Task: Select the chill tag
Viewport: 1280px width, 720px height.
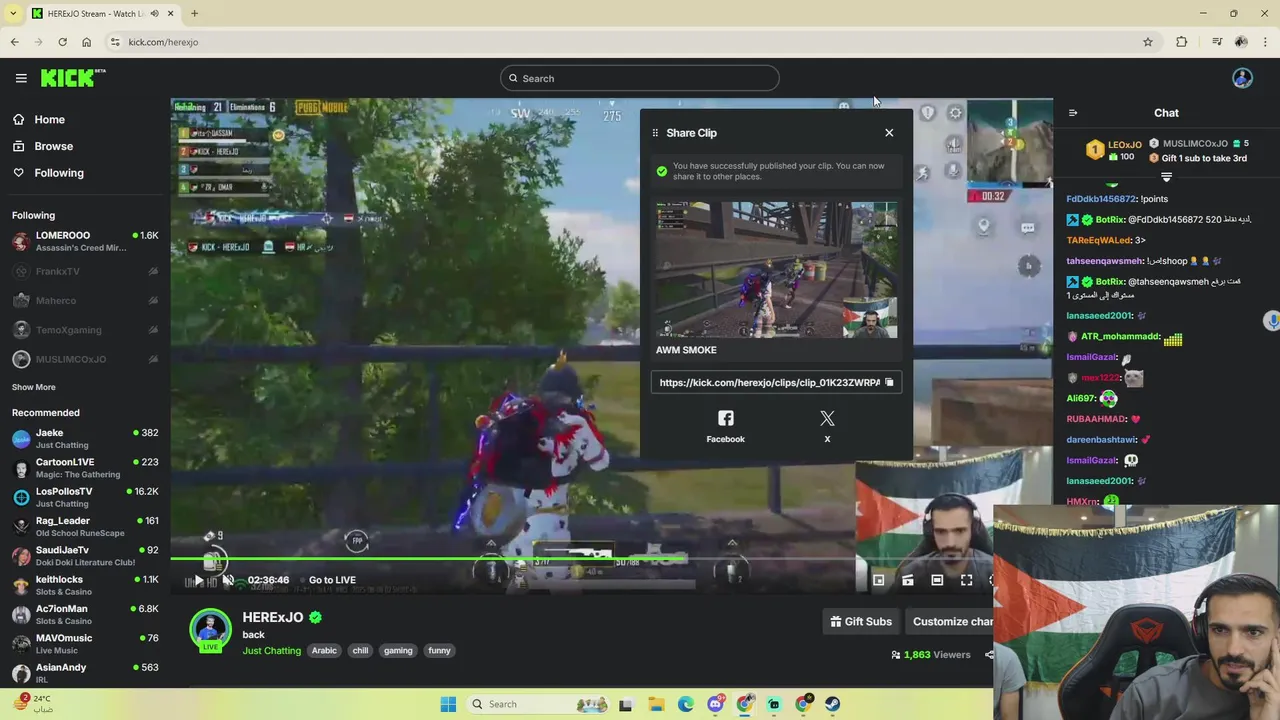Action: click(360, 651)
